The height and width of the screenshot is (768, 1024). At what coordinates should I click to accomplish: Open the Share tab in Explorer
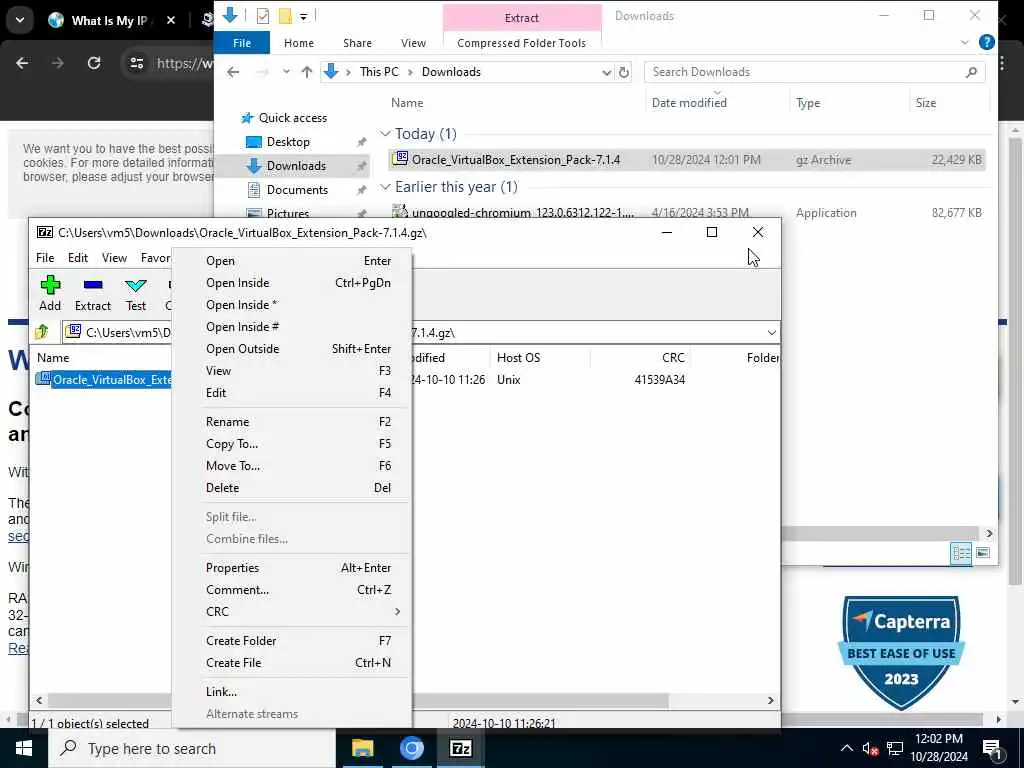click(357, 43)
